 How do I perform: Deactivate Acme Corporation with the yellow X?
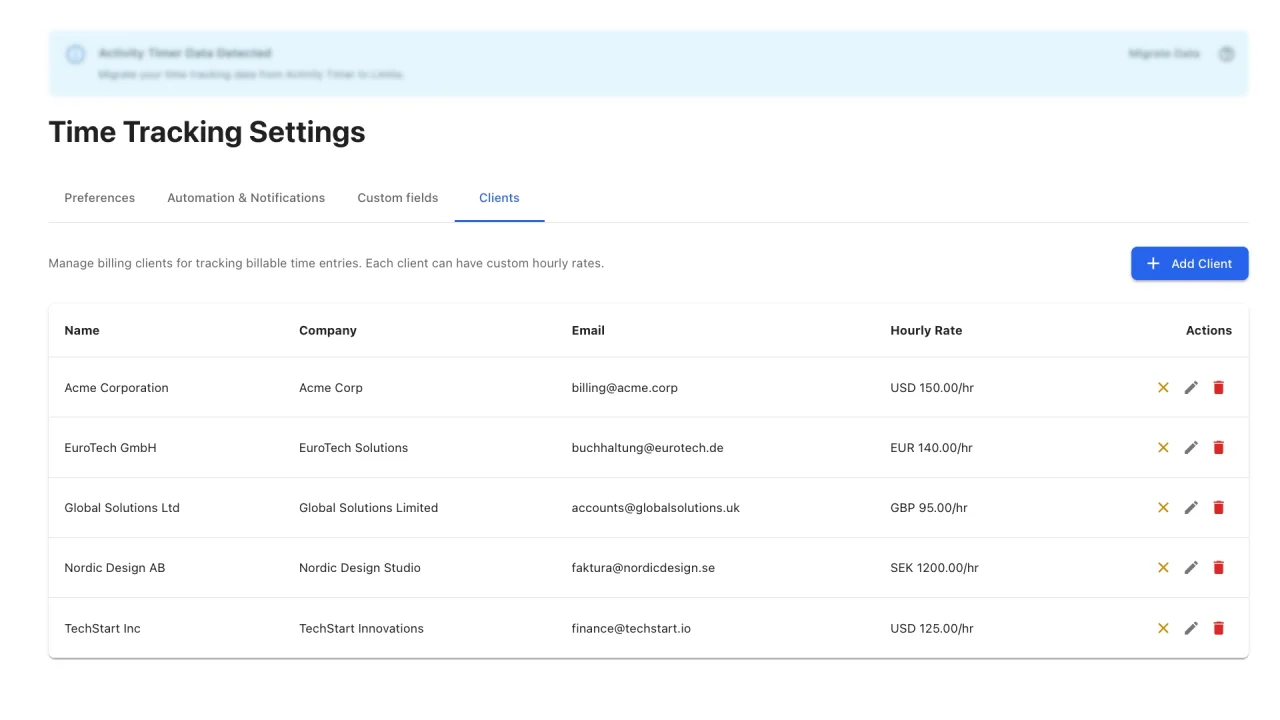click(1163, 387)
